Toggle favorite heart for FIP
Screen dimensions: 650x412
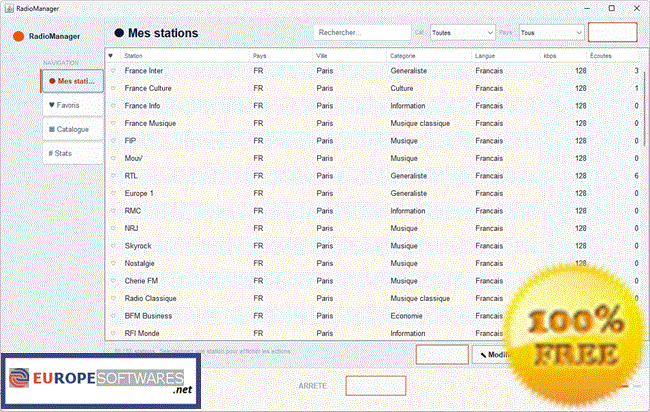[113, 141]
